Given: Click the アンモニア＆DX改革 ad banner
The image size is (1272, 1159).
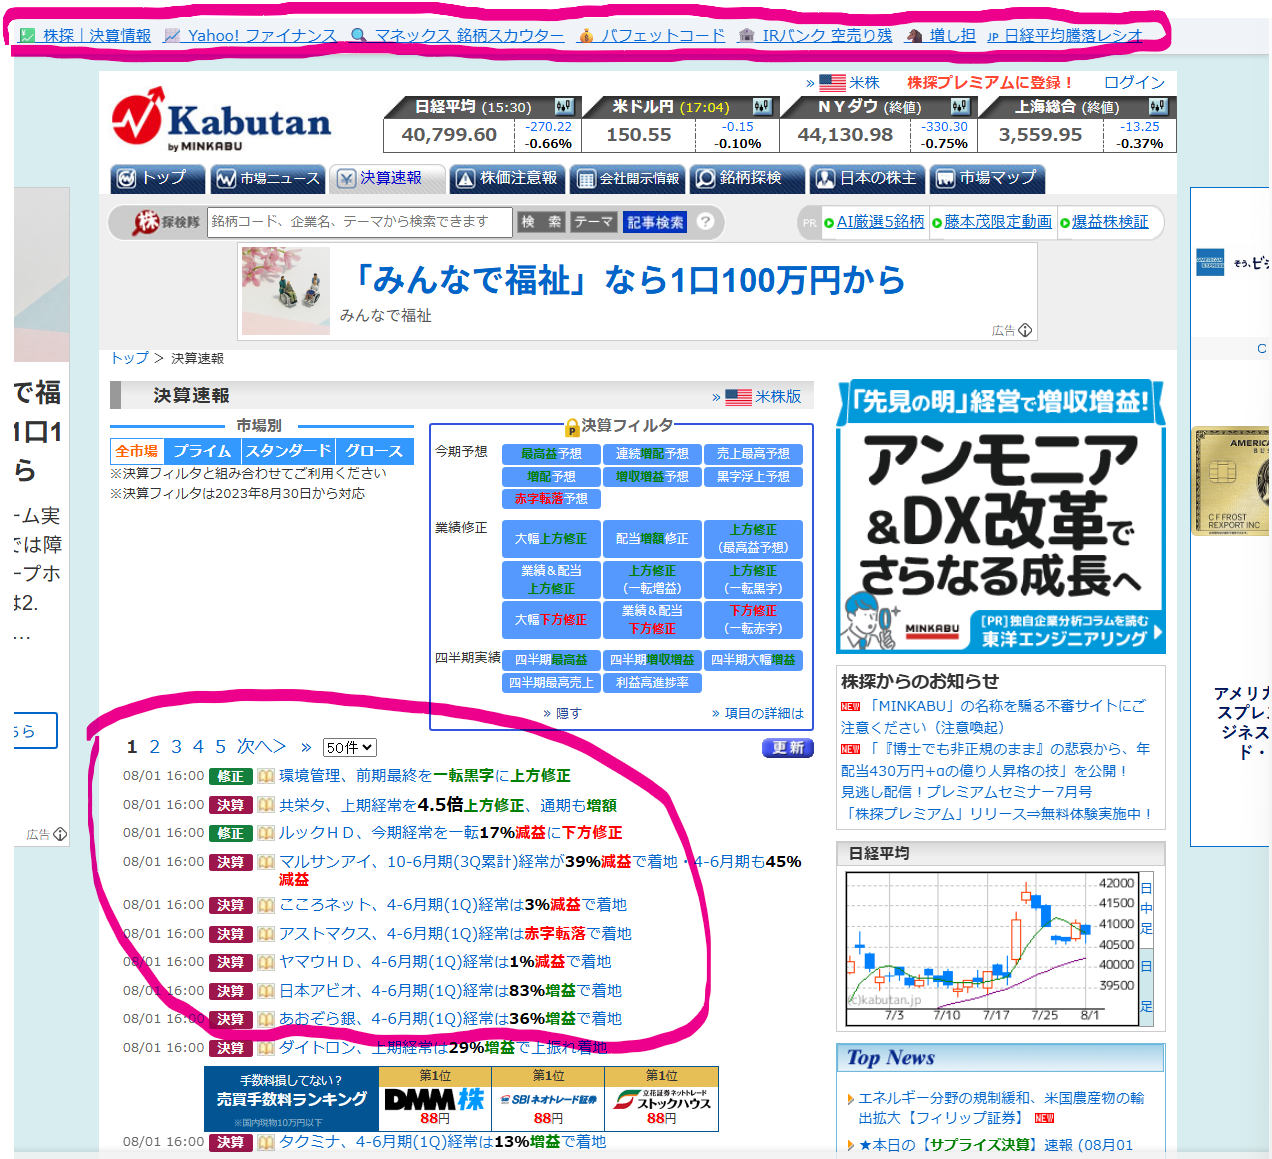Looking at the screenshot, I should [x=1000, y=516].
